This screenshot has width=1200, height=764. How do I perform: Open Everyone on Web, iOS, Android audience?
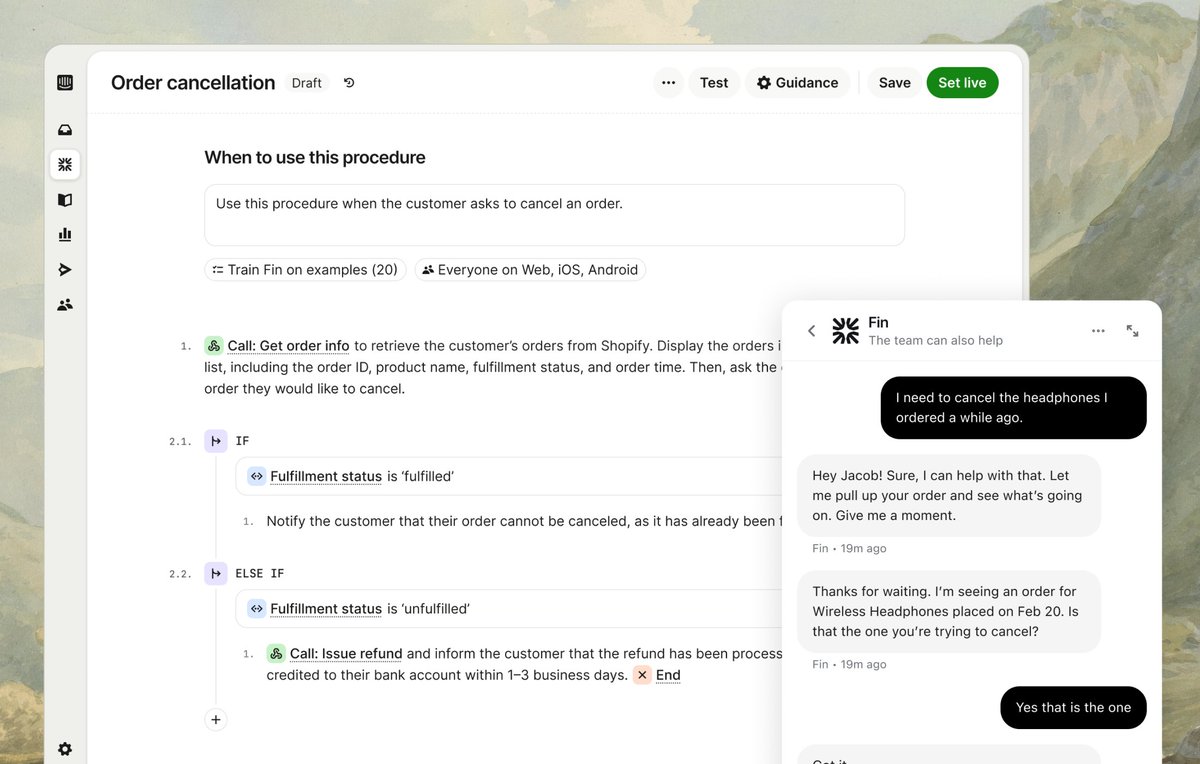pos(530,270)
